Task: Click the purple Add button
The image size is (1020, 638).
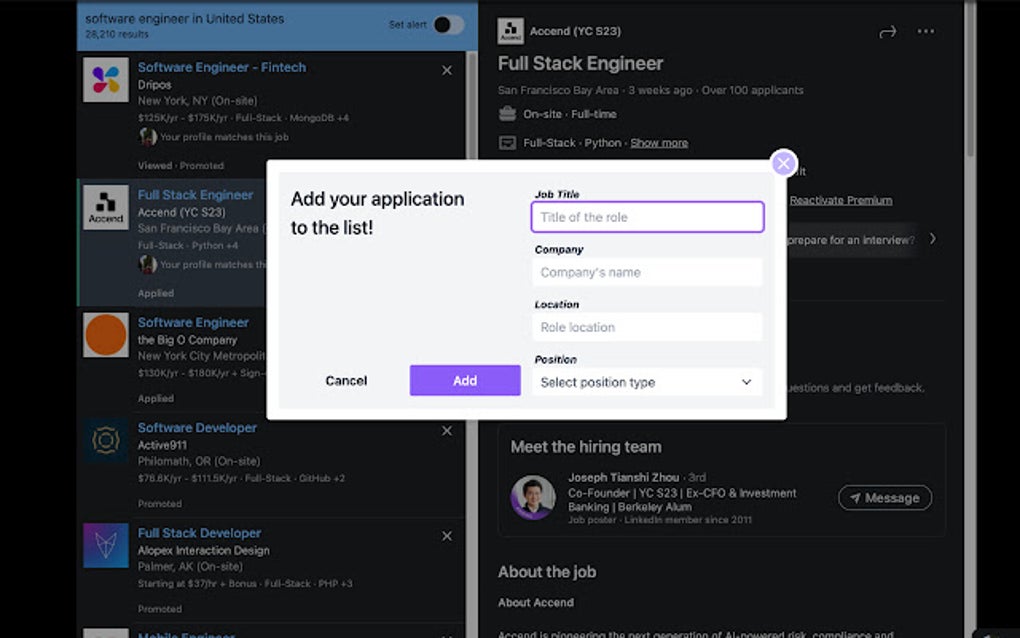Action: coord(464,380)
